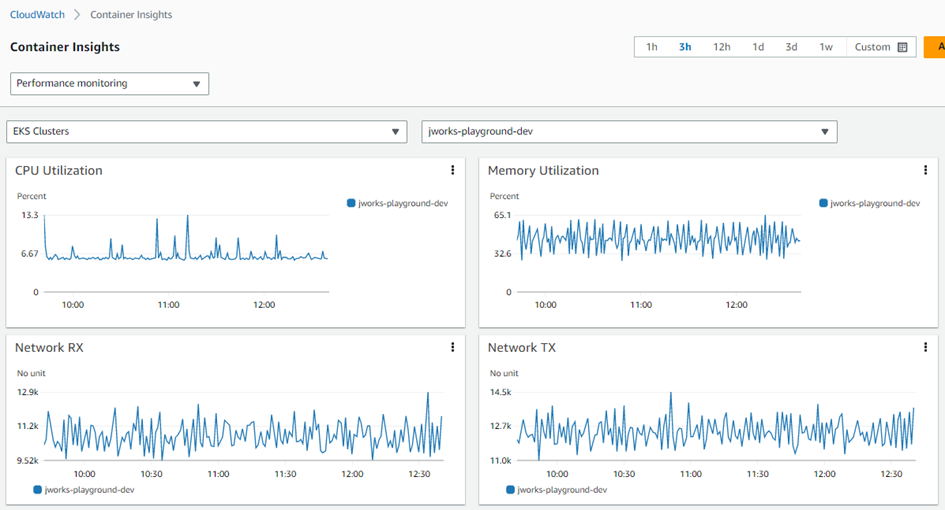Click the Memory Utilization line graph

(x=658, y=238)
